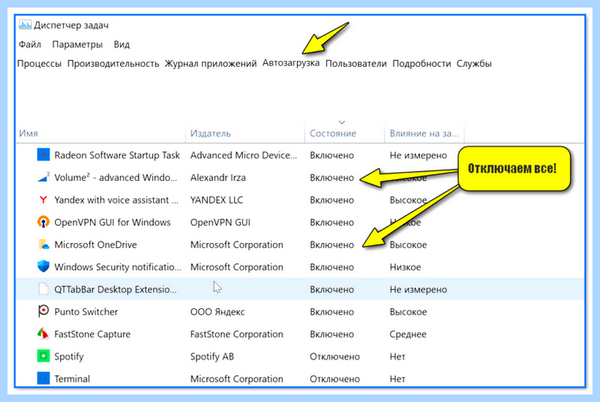The height and width of the screenshot is (402, 600).
Task: Click Среднее impact in FastStone row
Action: (408, 334)
